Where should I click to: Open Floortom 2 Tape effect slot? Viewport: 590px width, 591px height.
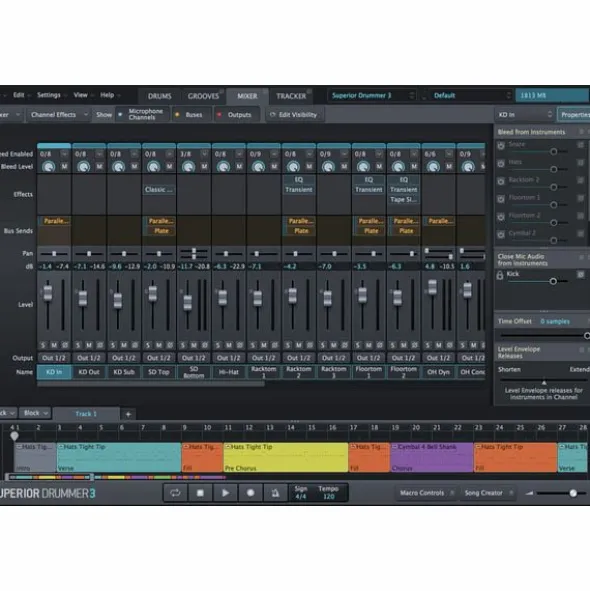(403, 199)
